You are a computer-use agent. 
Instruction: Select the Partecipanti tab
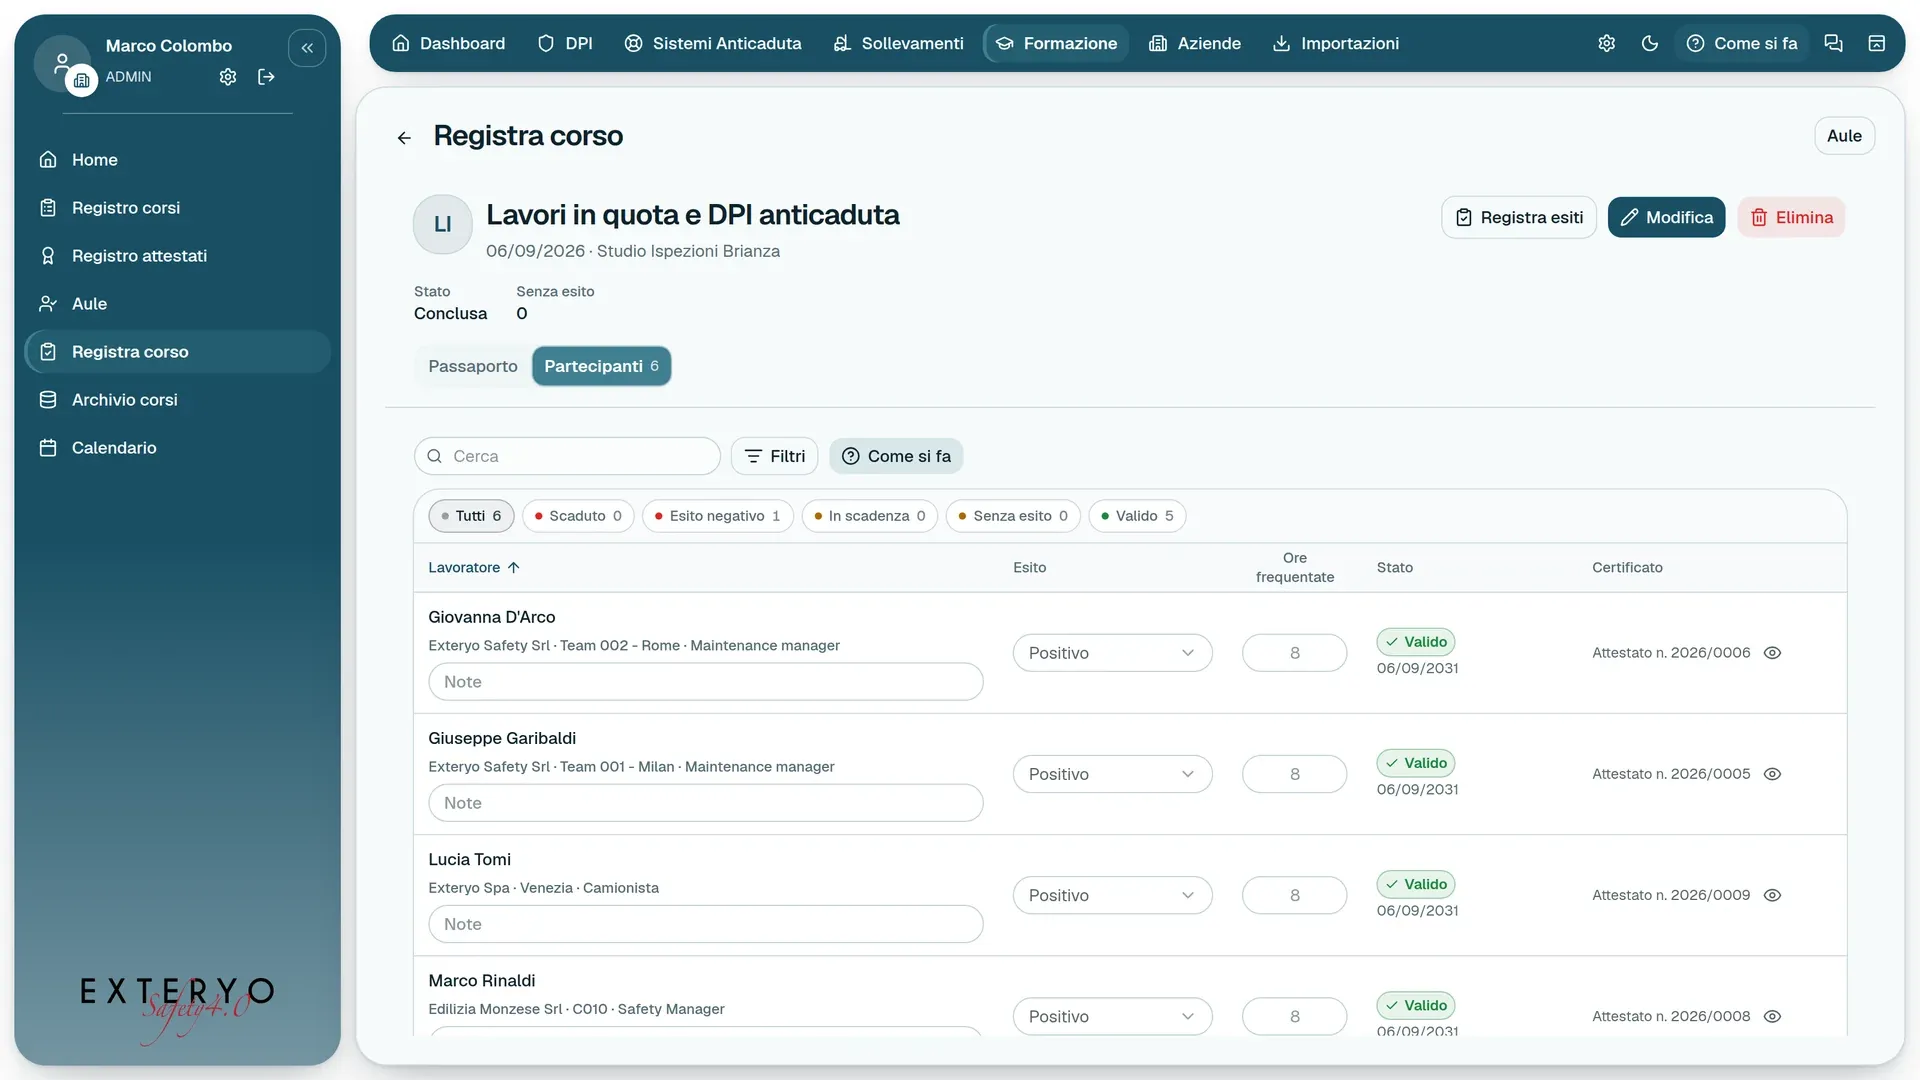[x=601, y=366]
